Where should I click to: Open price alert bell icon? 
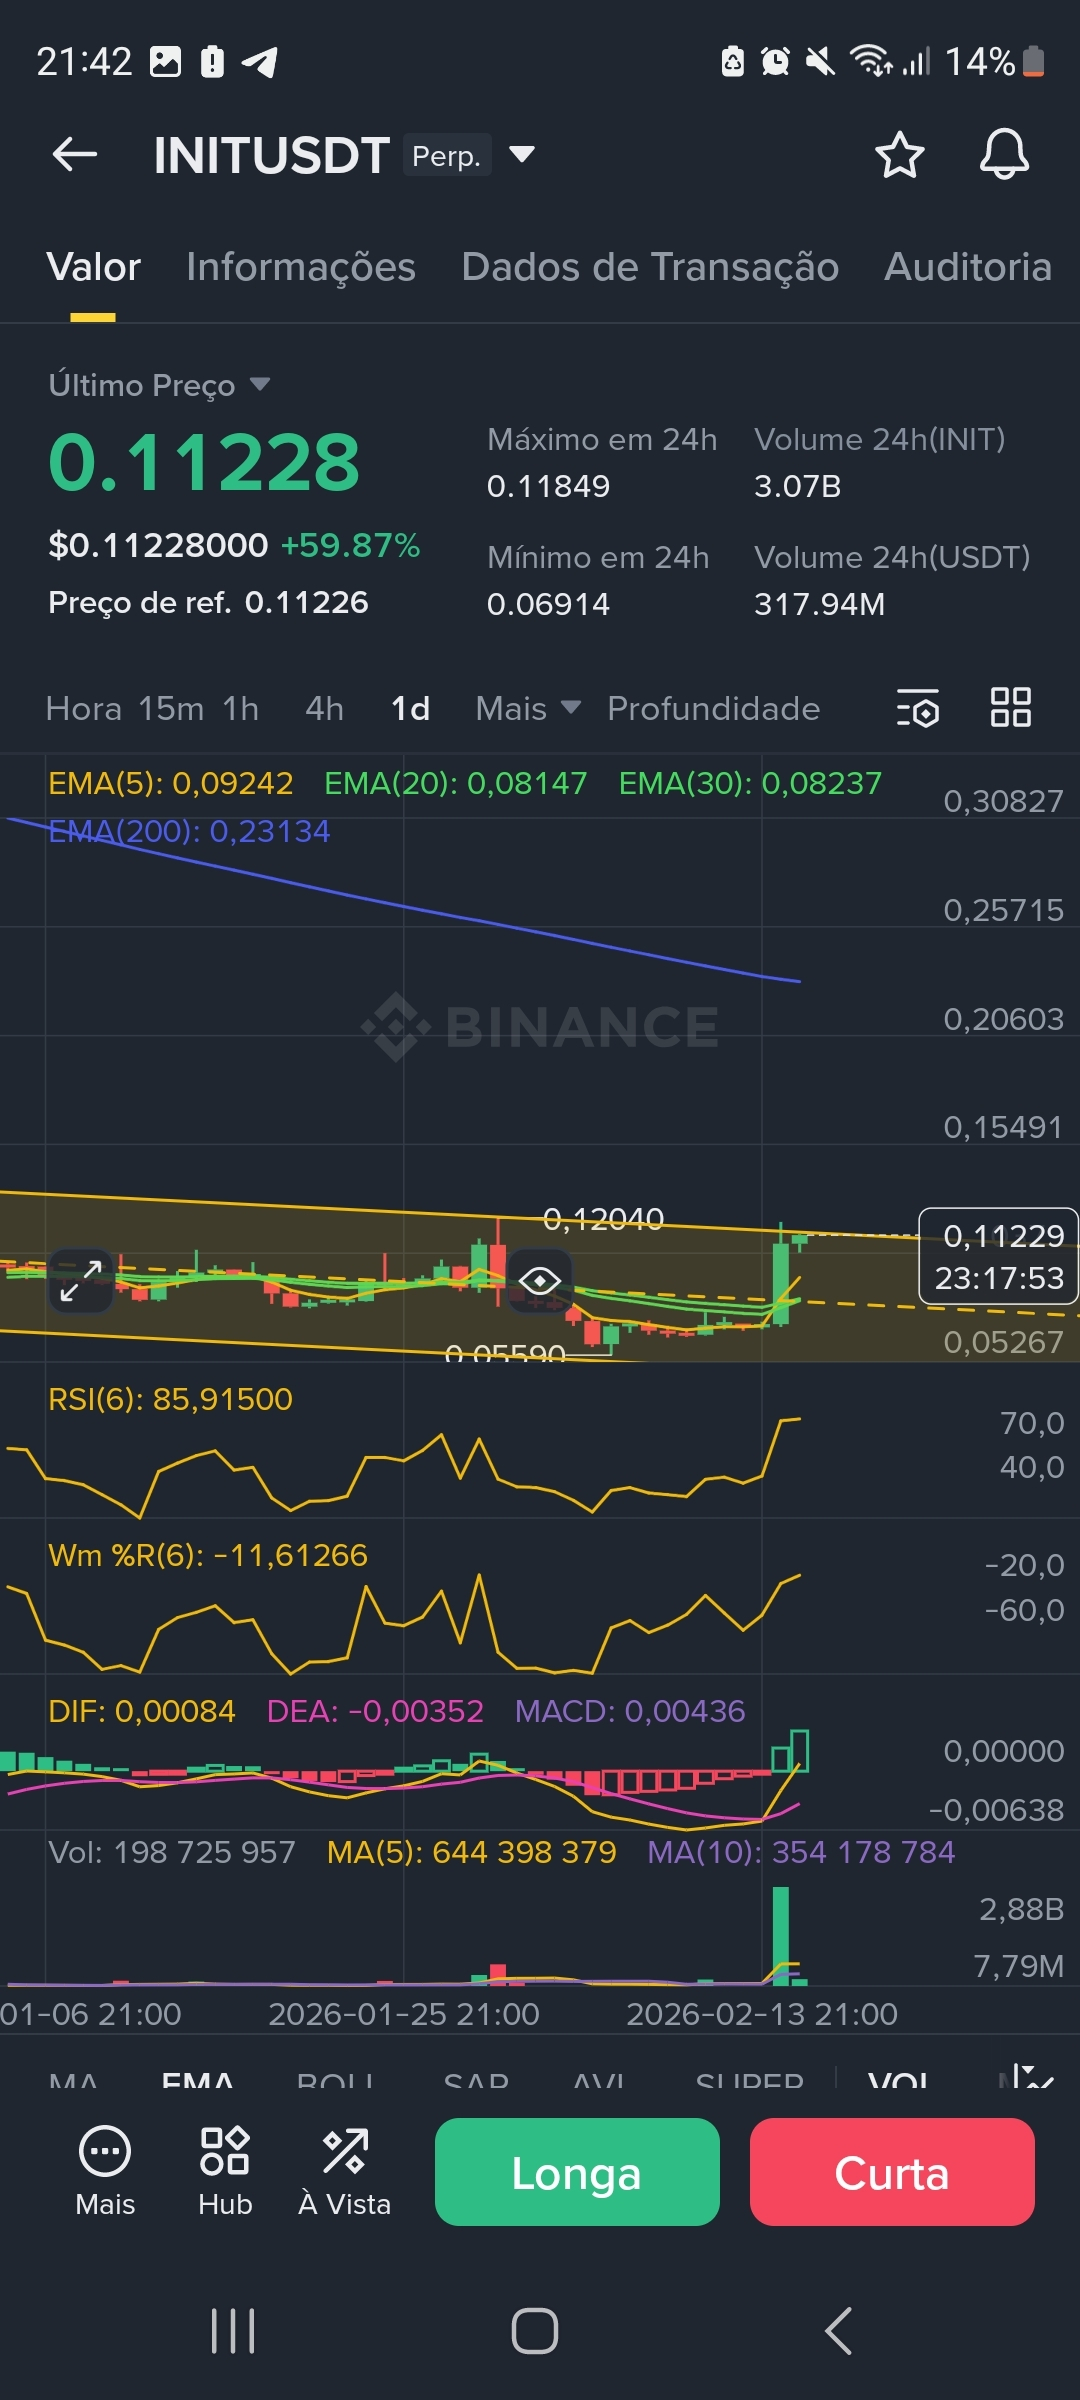(1004, 155)
